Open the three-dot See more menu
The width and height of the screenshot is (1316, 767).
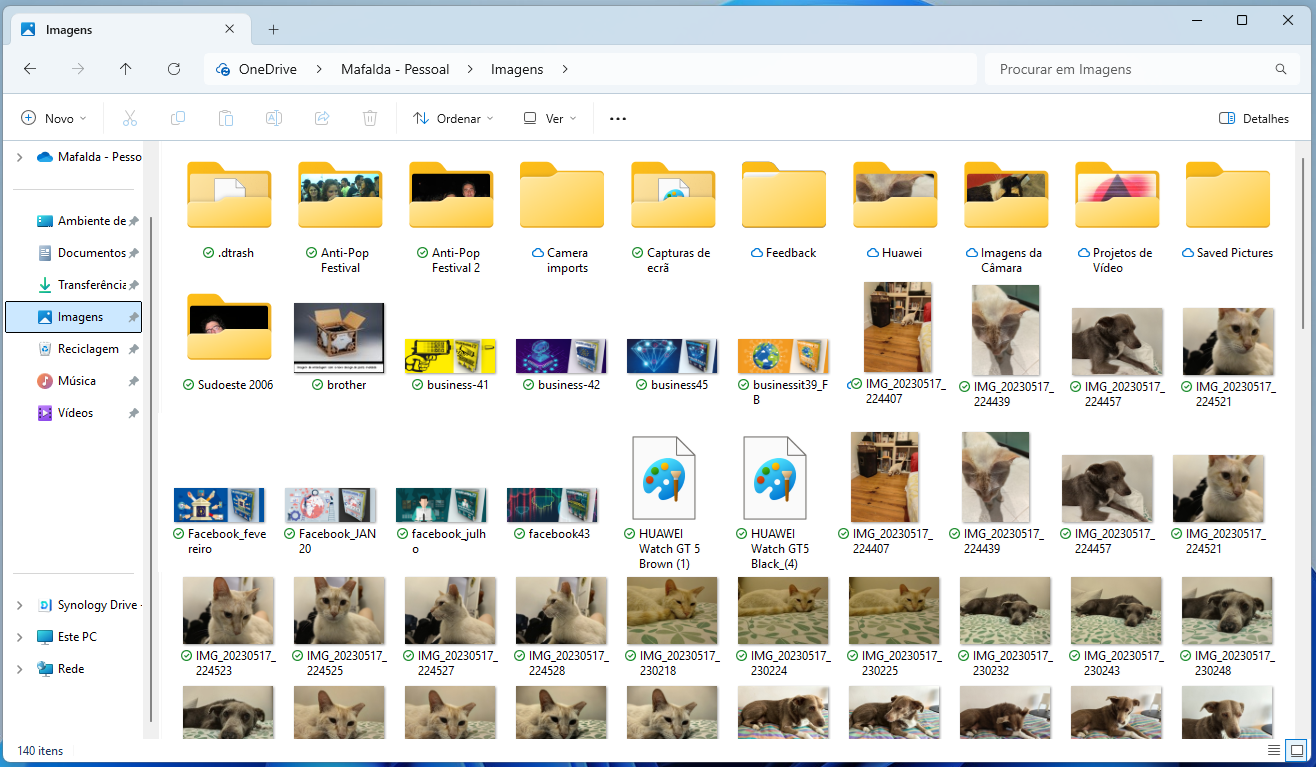[618, 118]
